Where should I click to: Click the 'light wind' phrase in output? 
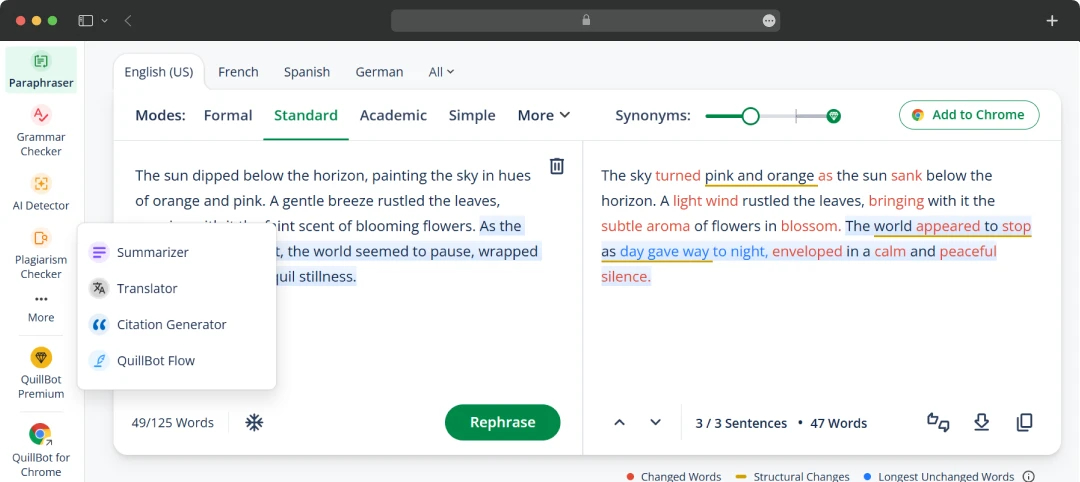pyautogui.click(x=705, y=201)
